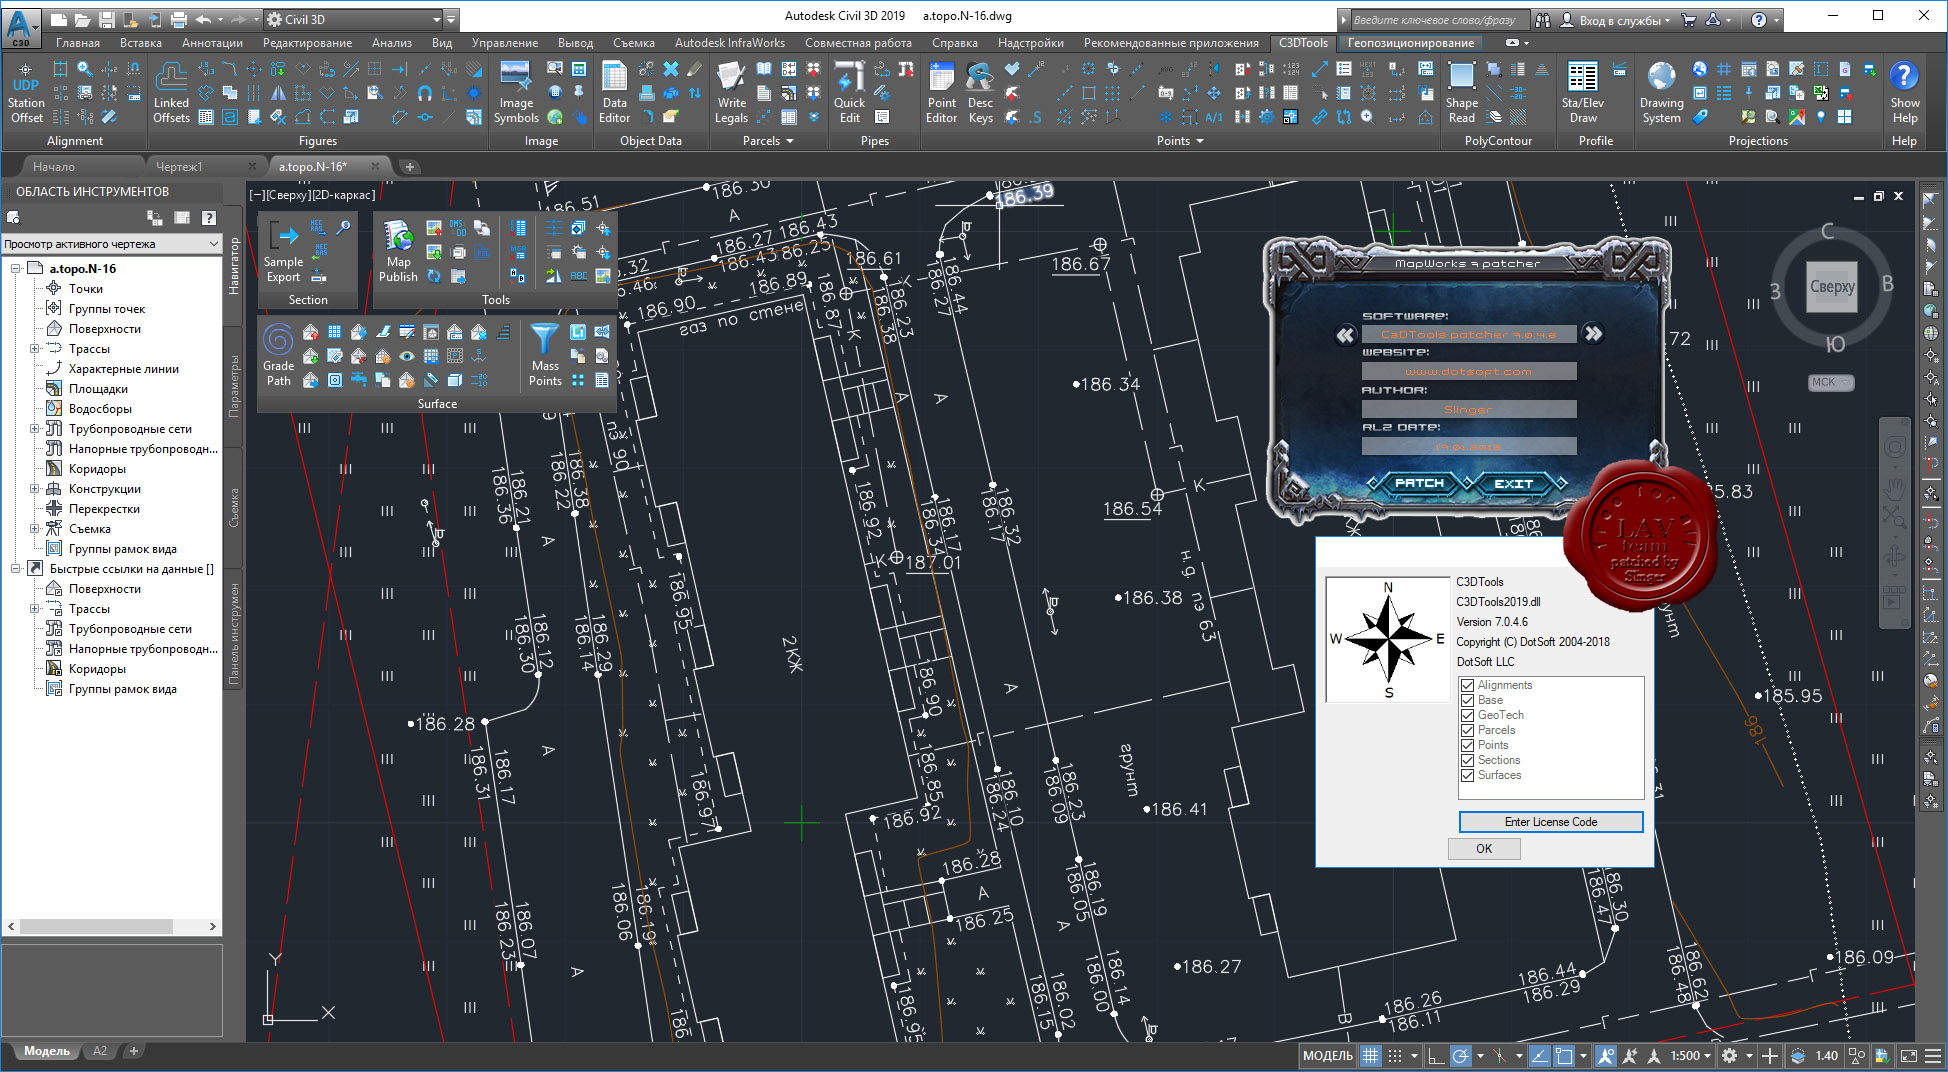The image size is (1948, 1072).
Task: Add a new drawing tab with plus button
Action: point(409,167)
